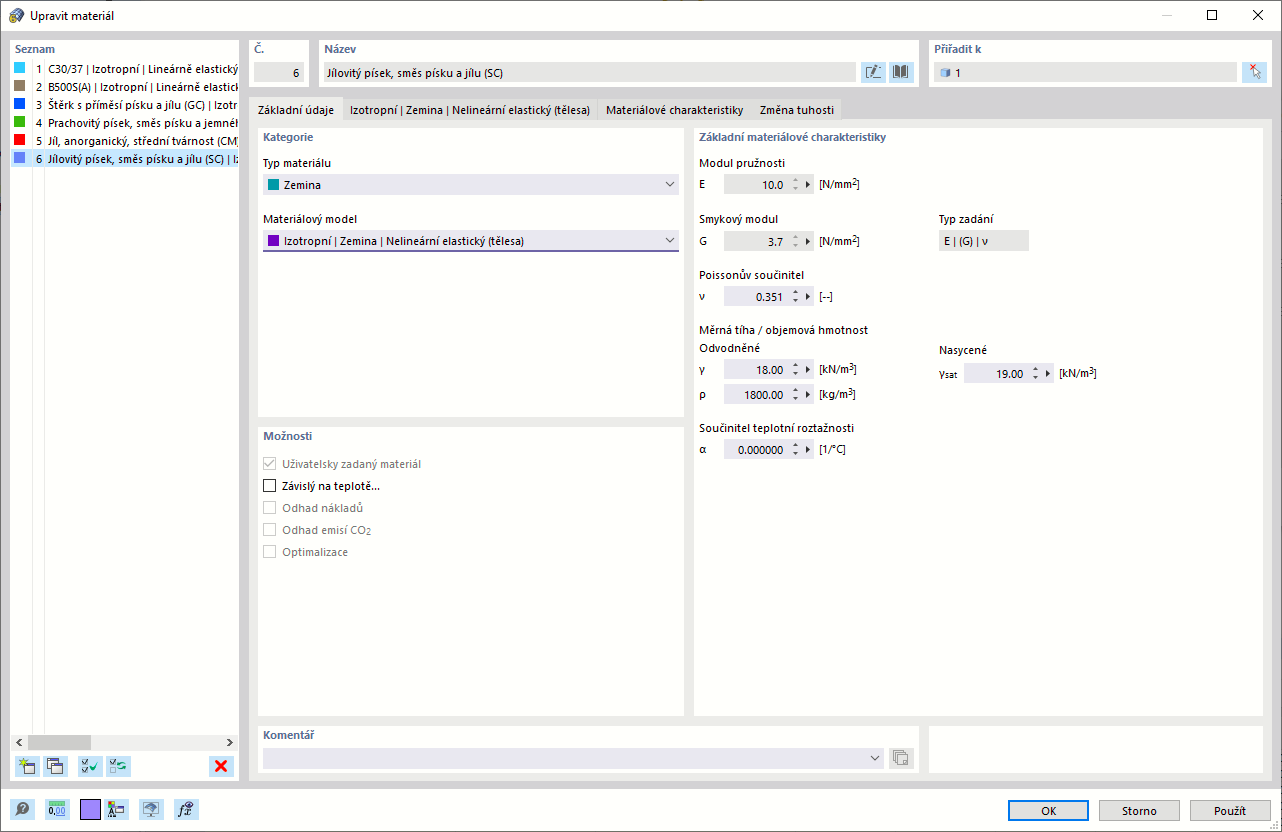This screenshot has height=832, width=1282.
Task: Open the formula view fx icon
Action: pyautogui.click(x=185, y=809)
